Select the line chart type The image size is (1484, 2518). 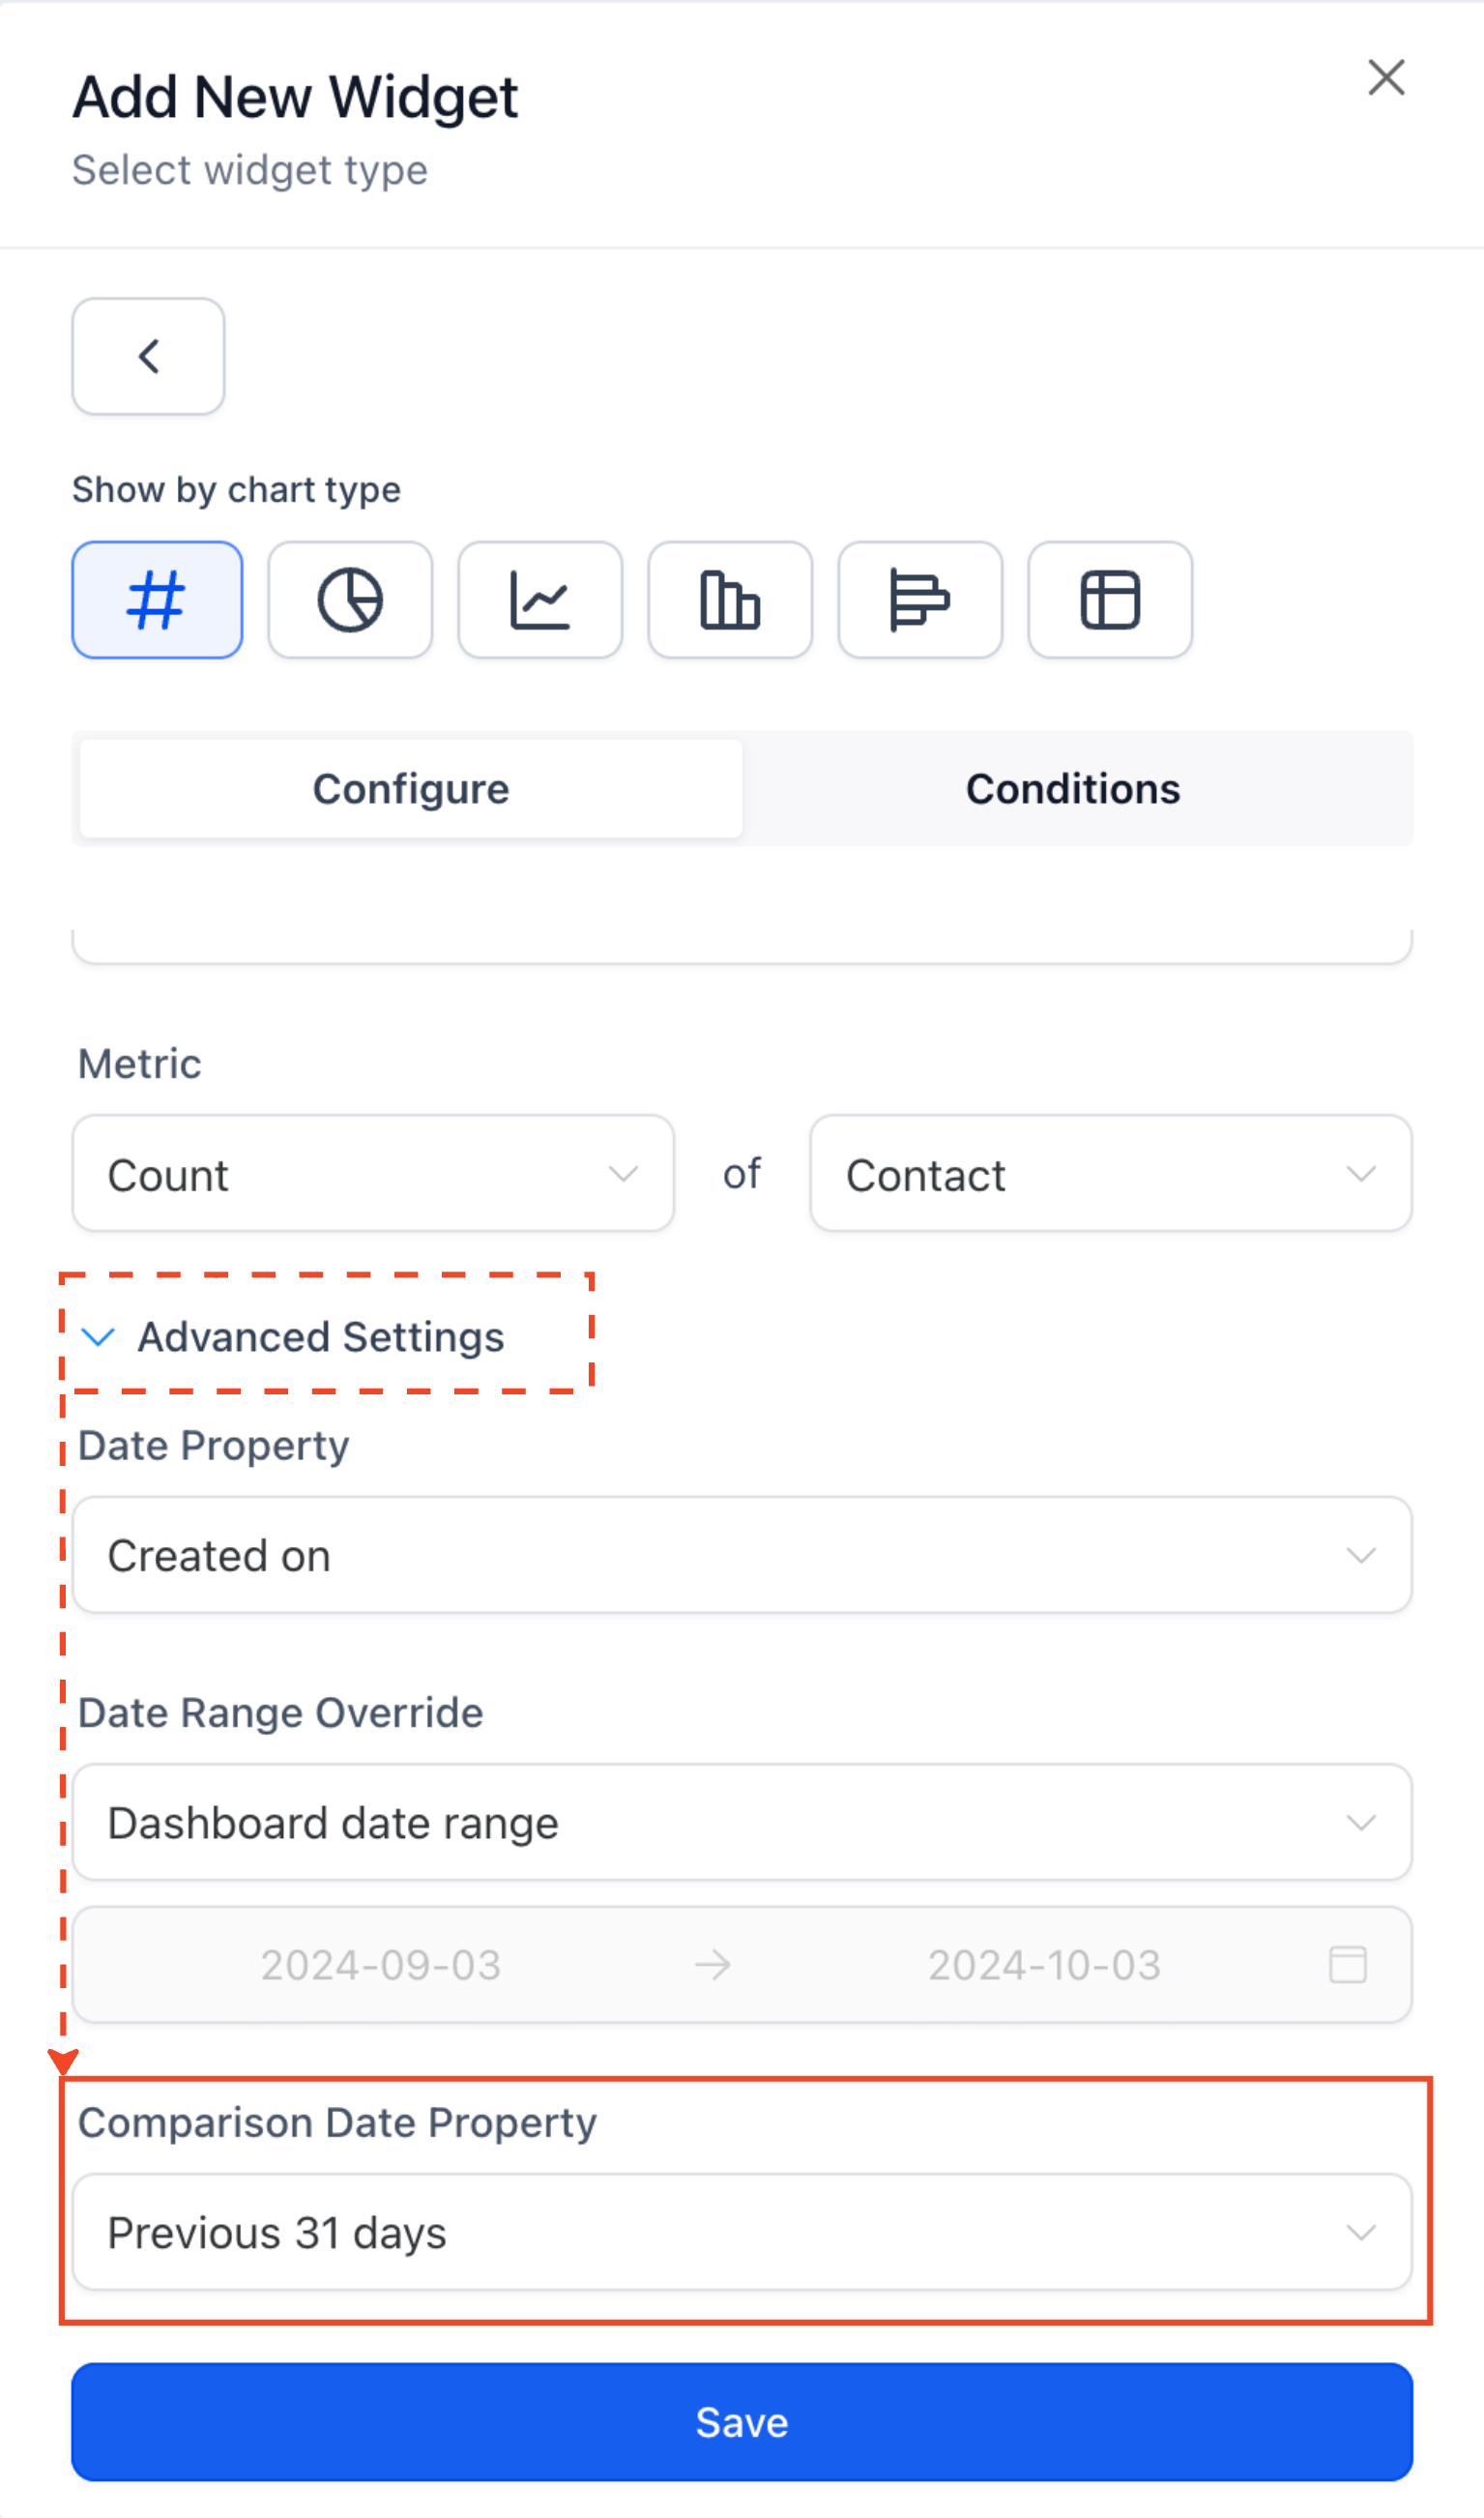click(x=540, y=600)
